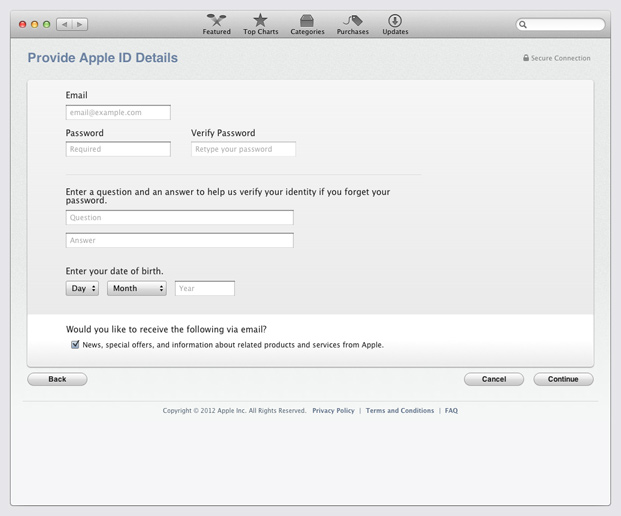Open the Purchases tag icon

[352, 20]
